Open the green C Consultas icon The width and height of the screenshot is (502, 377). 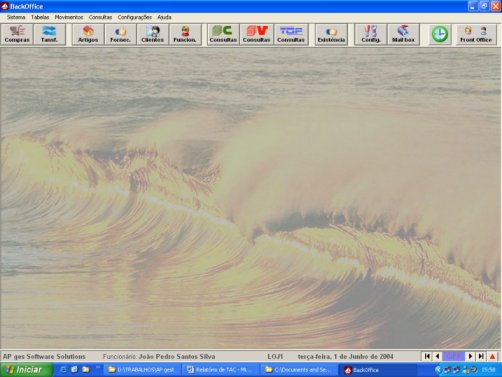tap(223, 34)
